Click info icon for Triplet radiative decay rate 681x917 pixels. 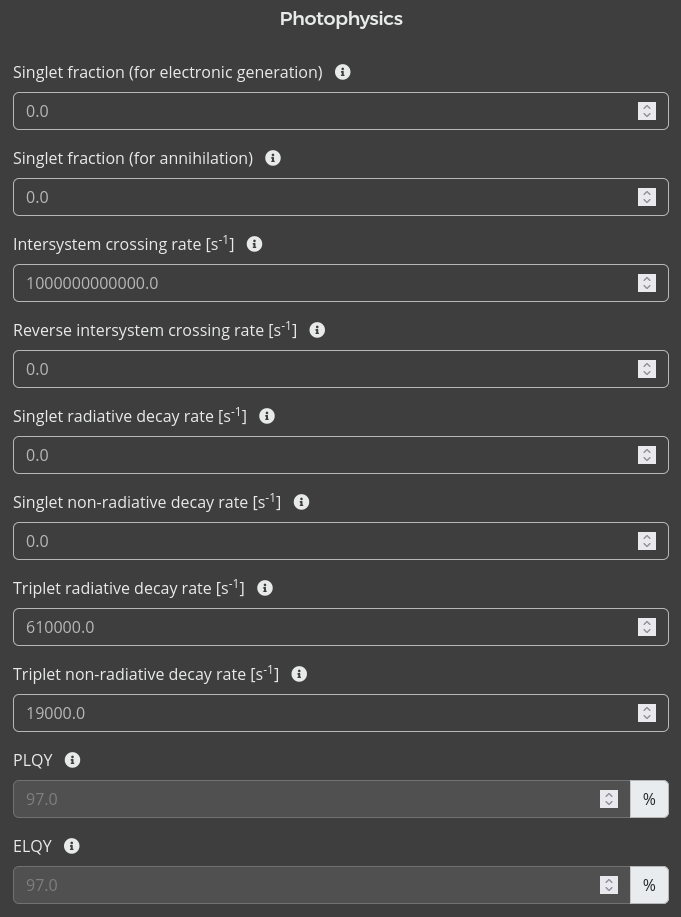point(265,588)
